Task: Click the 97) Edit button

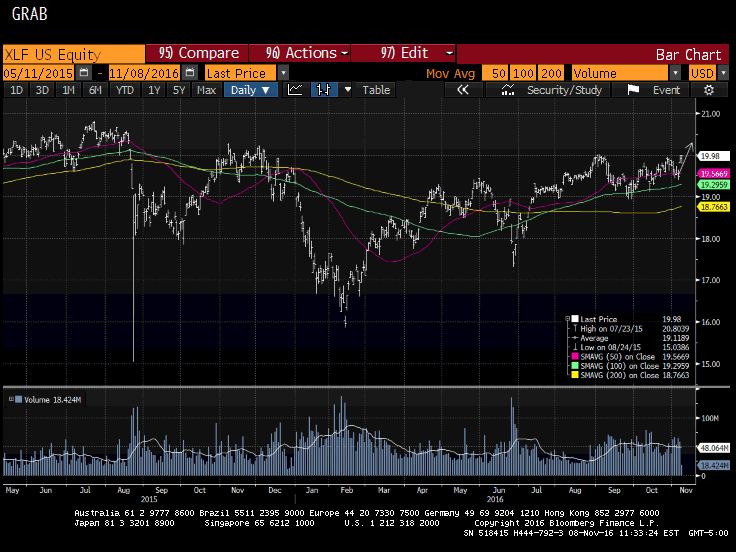Action: 403,53
